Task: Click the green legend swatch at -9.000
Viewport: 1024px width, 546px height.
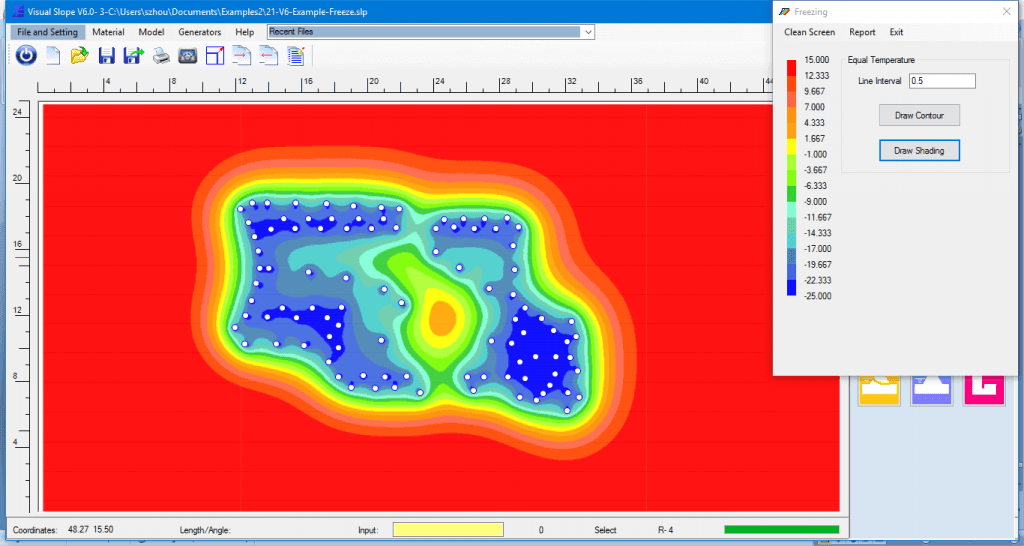Action: click(792, 193)
